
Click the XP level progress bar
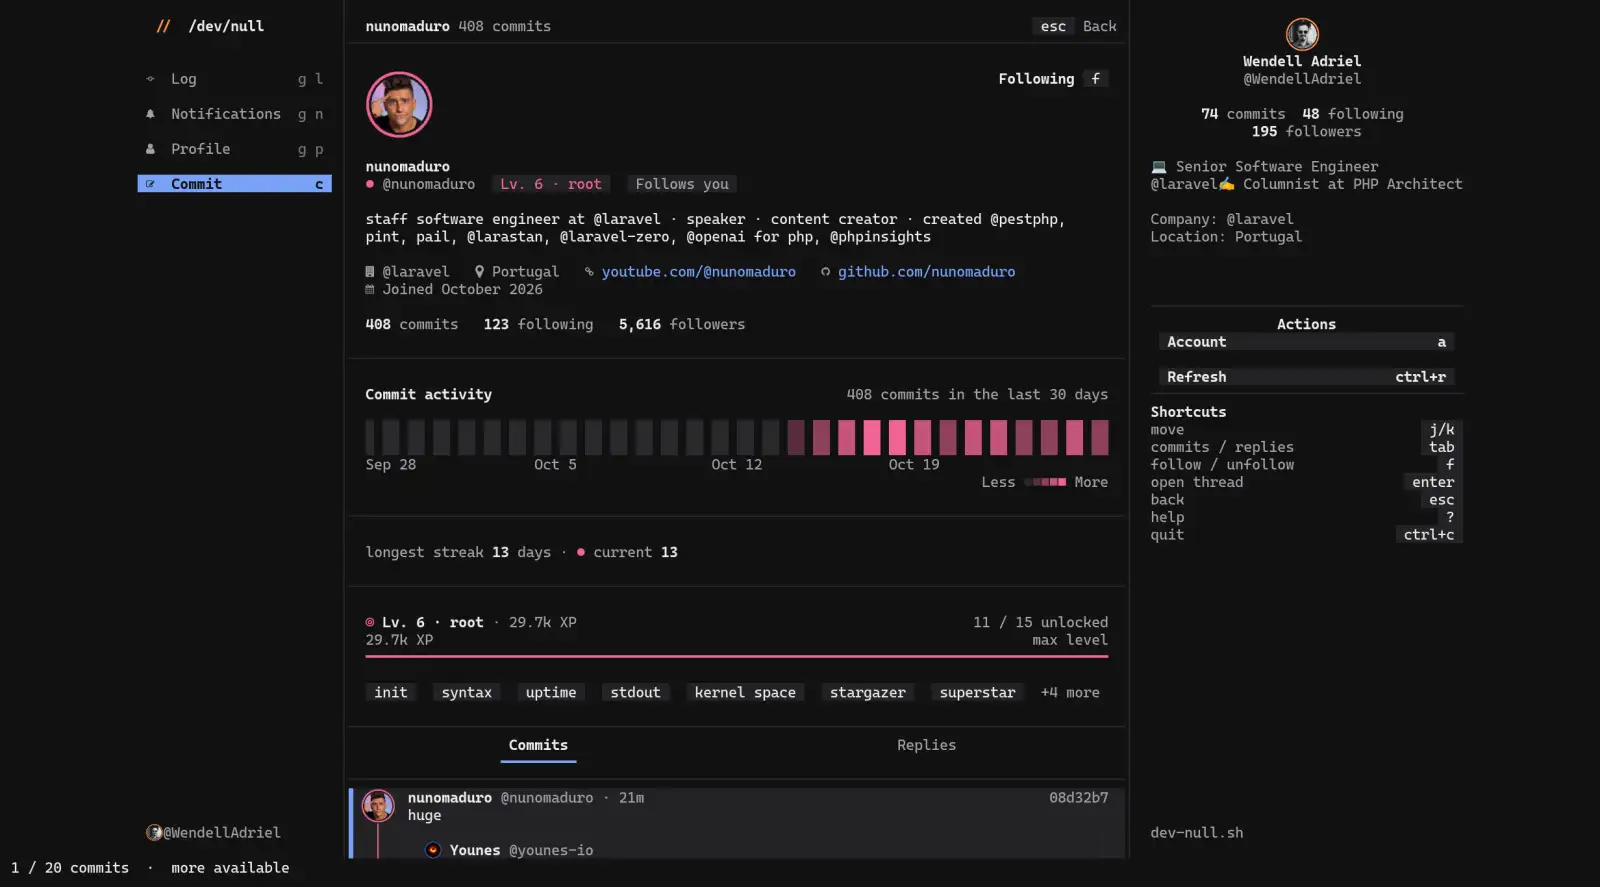737,657
